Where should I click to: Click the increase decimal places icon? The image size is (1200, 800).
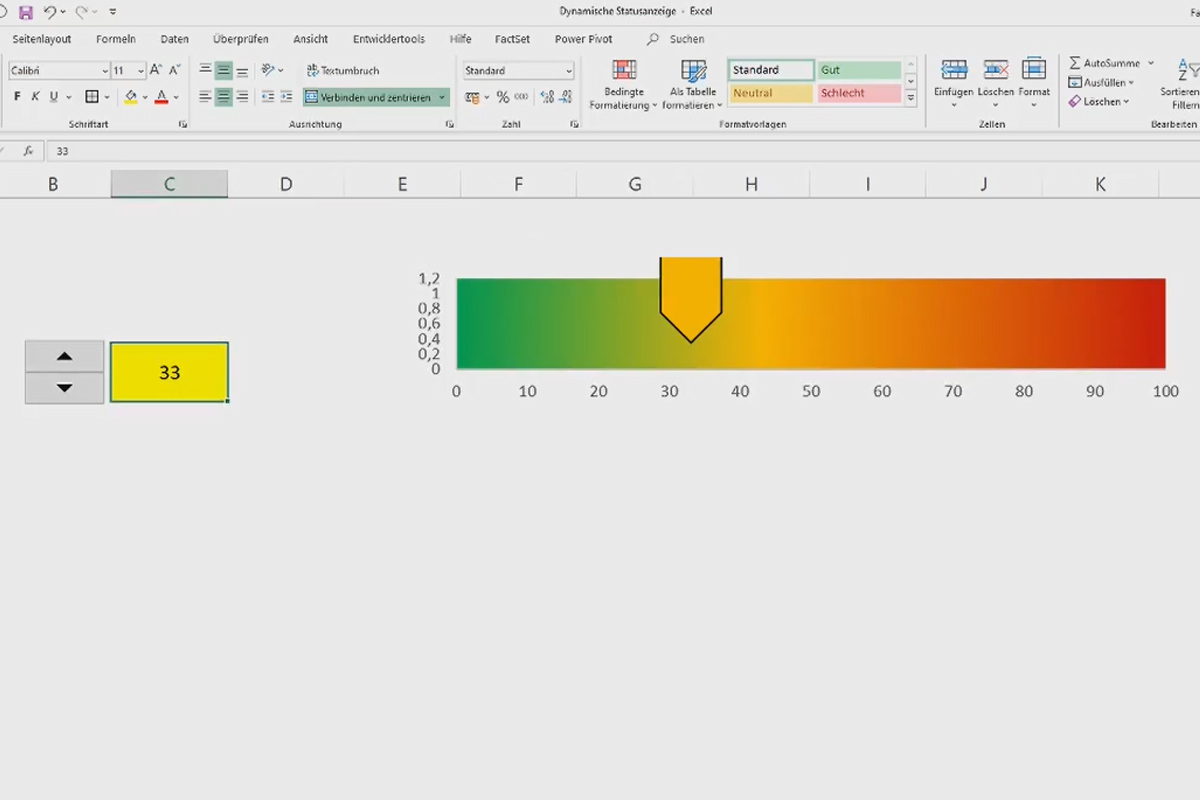point(546,97)
